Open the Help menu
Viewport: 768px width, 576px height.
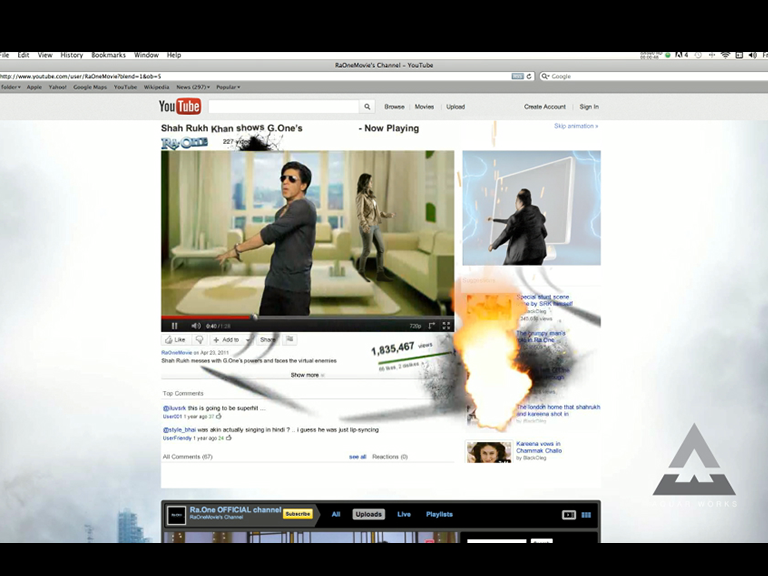tap(174, 55)
